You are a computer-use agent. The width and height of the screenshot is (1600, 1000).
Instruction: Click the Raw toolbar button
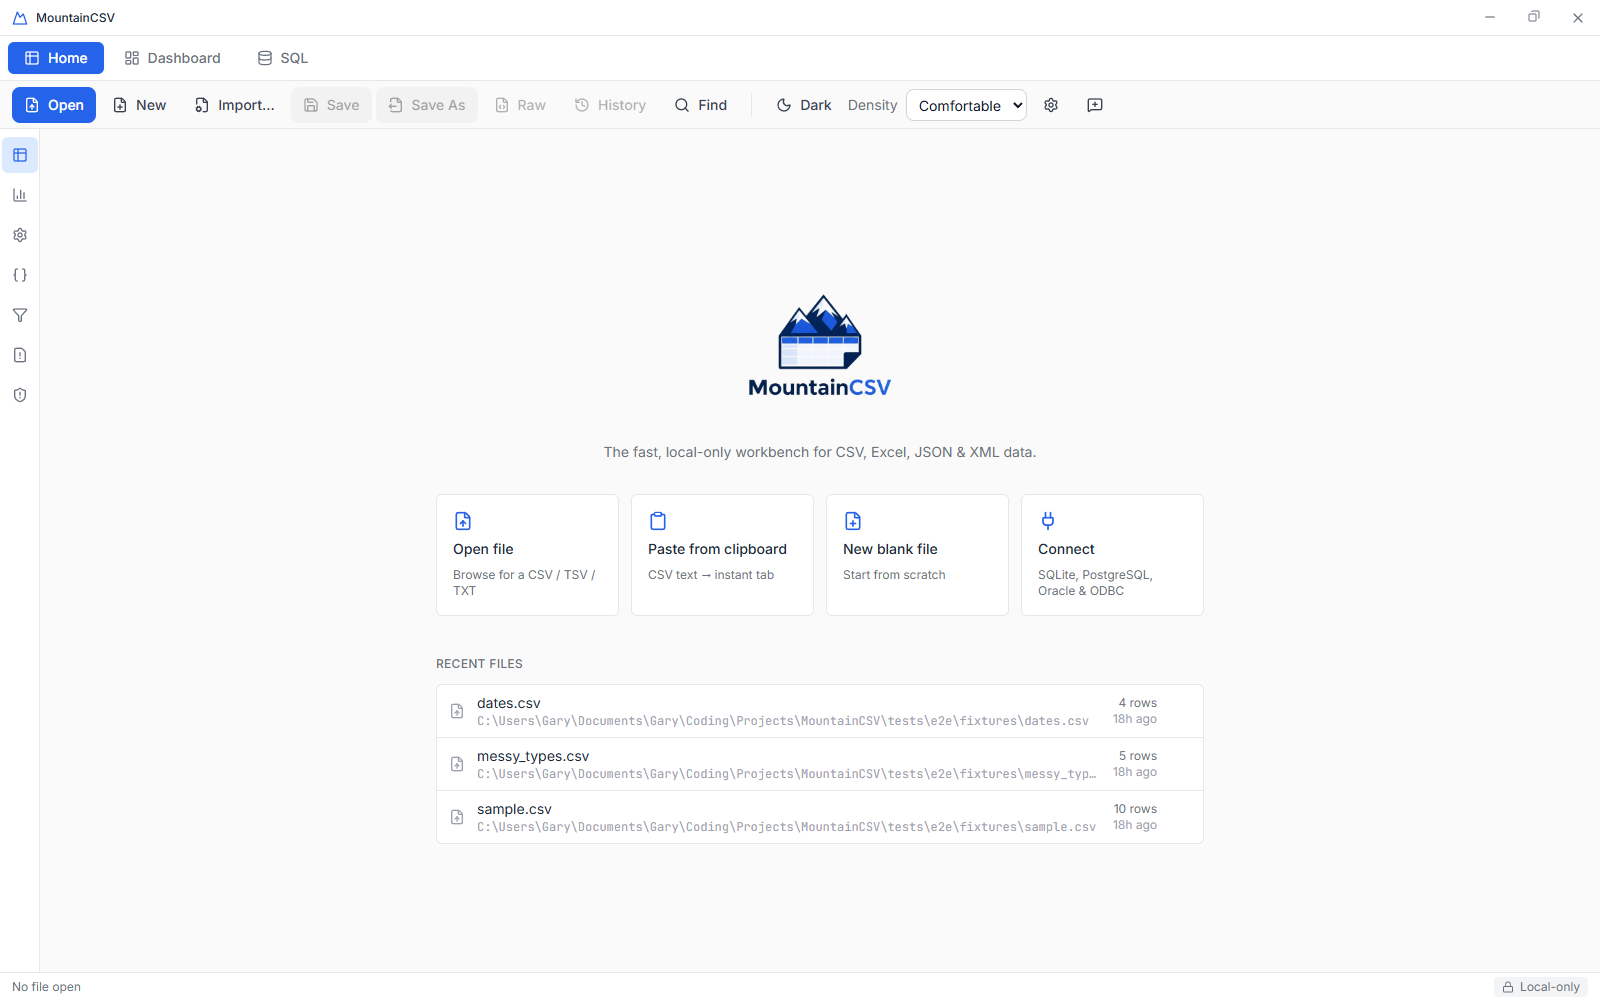521,105
